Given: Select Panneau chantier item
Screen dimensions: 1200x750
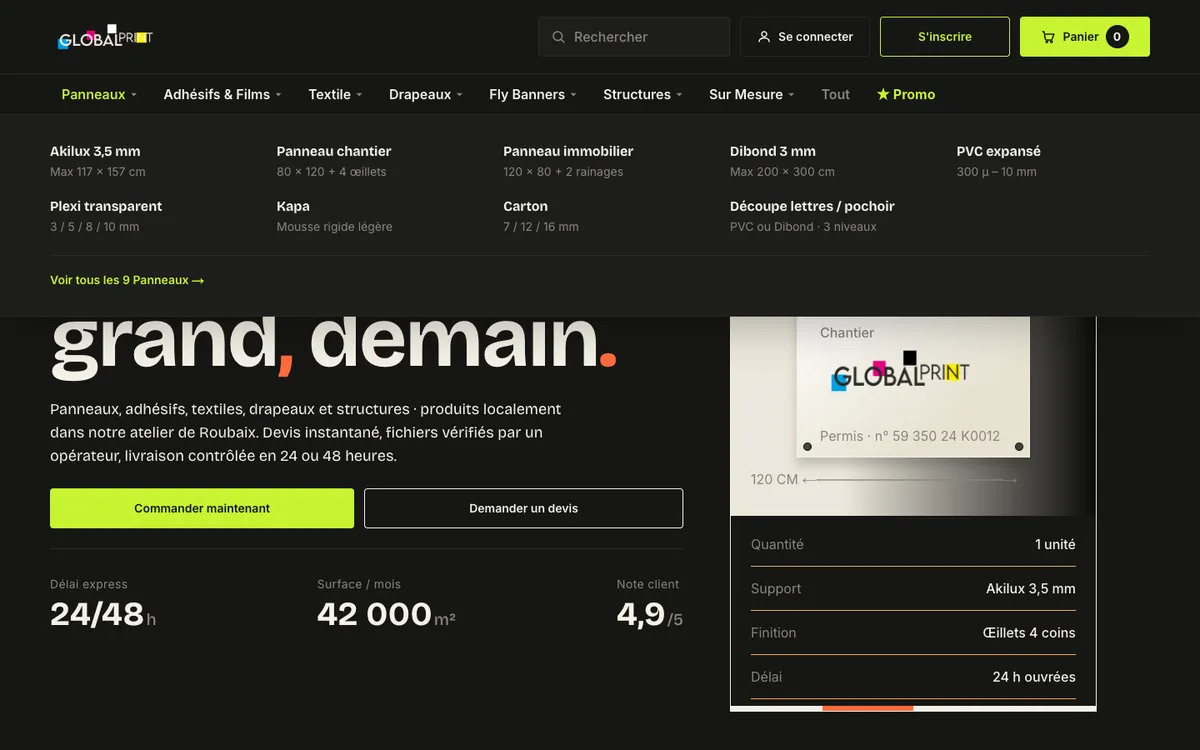Looking at the screenshot, I should (x=334, y=161).
